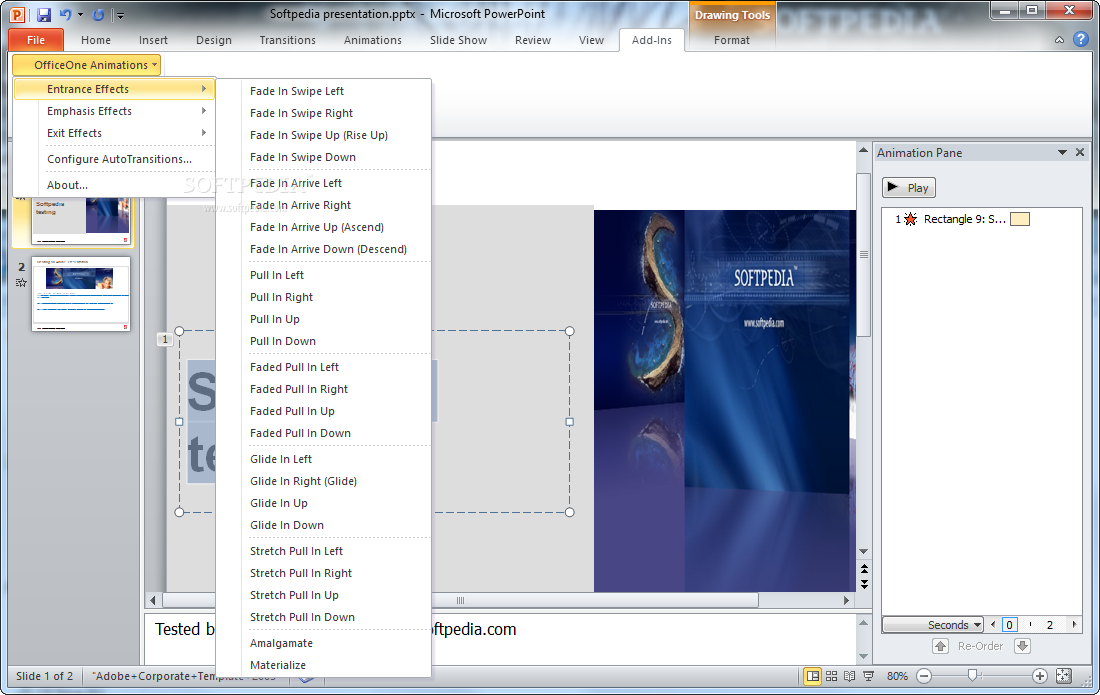Select Glide In Right (Glide) effect
The width and height of the screenshot is (1100, 695).
tap(303, 481)
